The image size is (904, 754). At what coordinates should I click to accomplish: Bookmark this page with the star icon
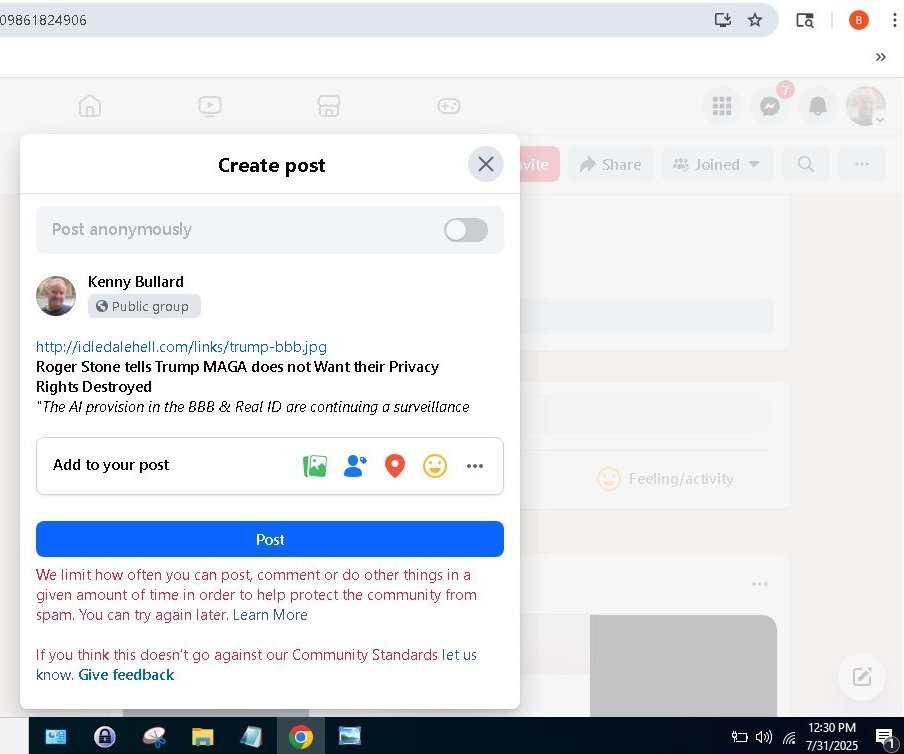point(755,20)
